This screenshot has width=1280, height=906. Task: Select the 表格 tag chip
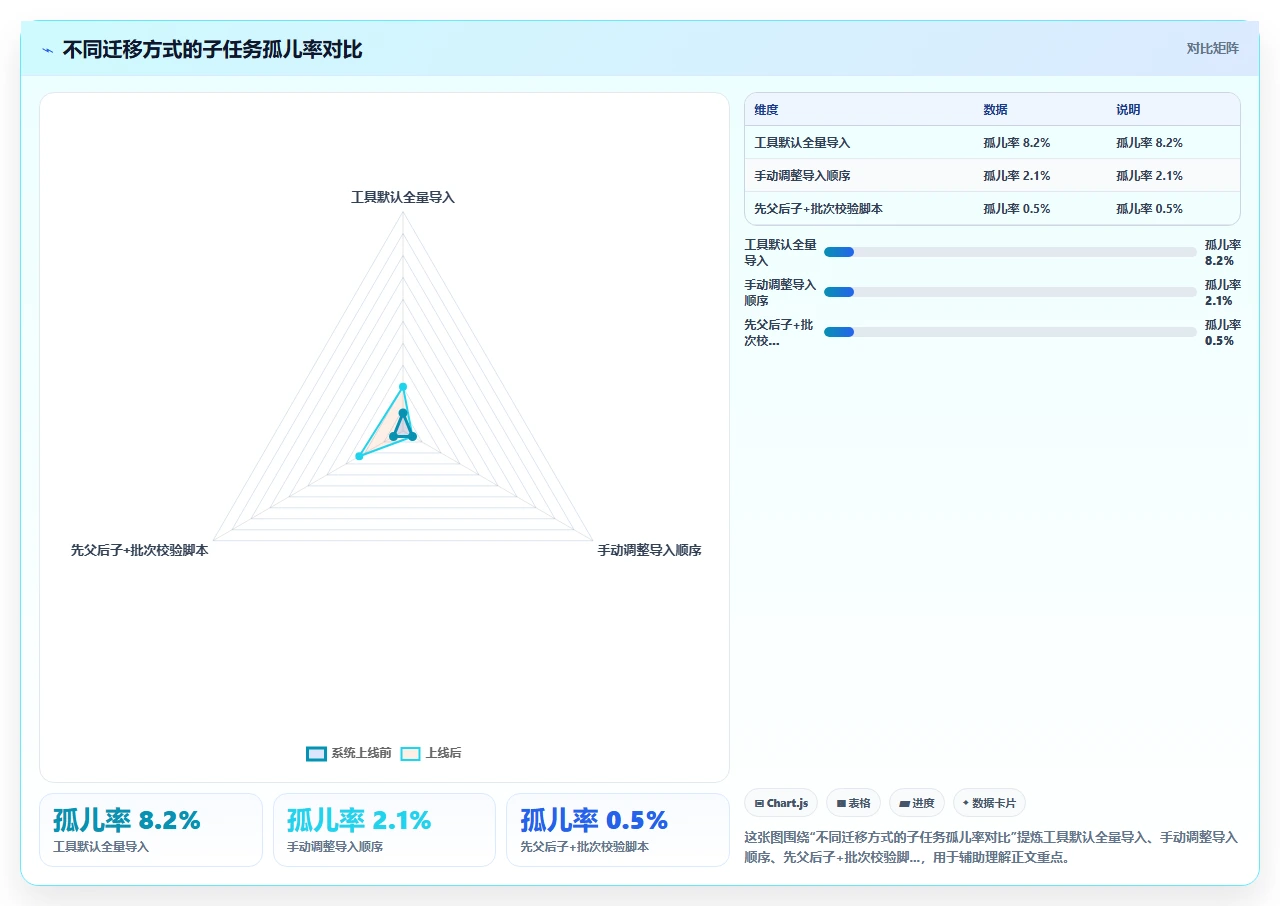[x=853, y=803]
